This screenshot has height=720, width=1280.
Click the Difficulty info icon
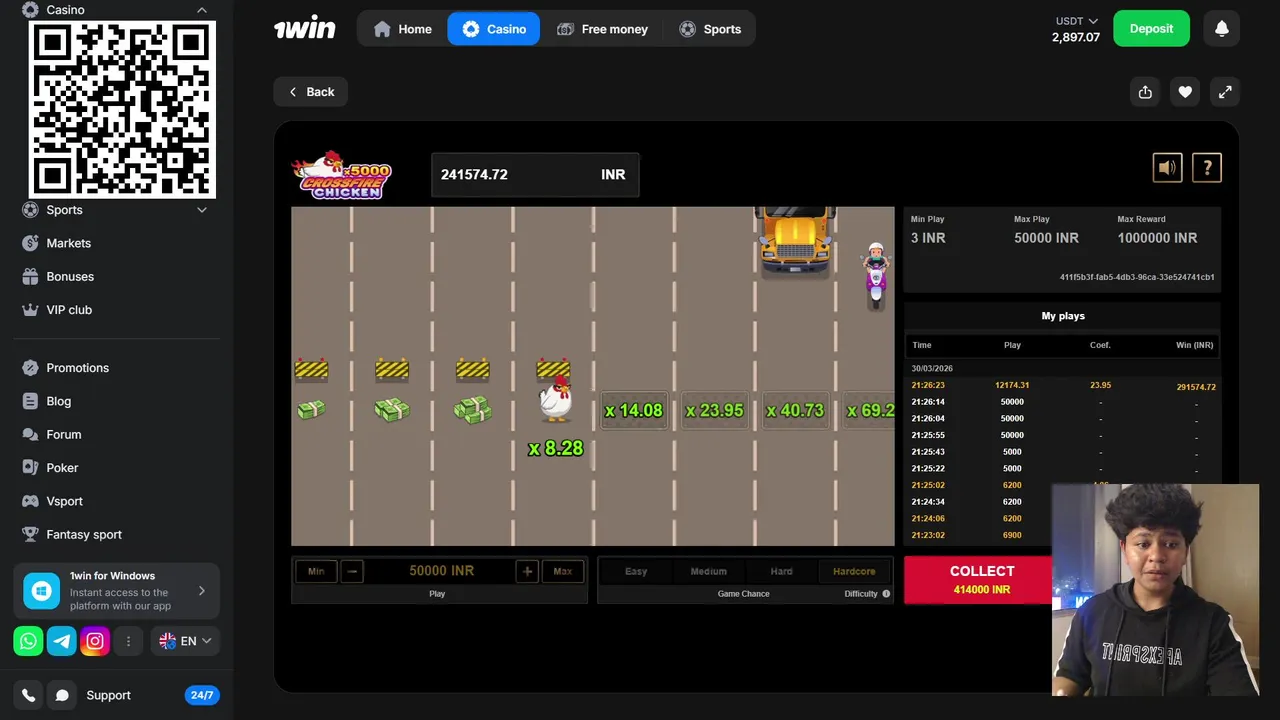(886, 594)
